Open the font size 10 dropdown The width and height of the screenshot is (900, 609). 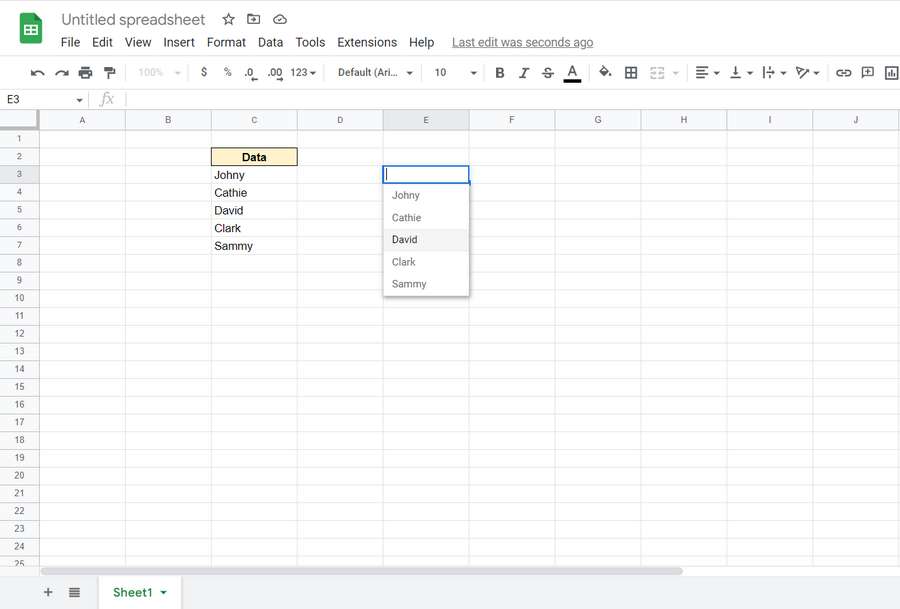coord(456,72)
